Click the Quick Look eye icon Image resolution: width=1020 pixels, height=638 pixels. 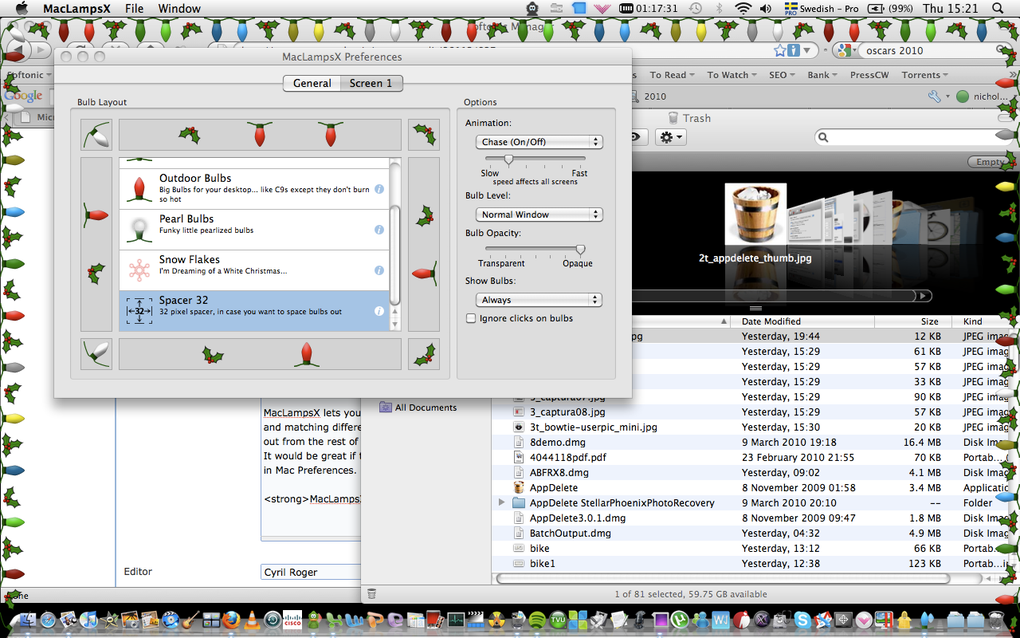[636, 137]
